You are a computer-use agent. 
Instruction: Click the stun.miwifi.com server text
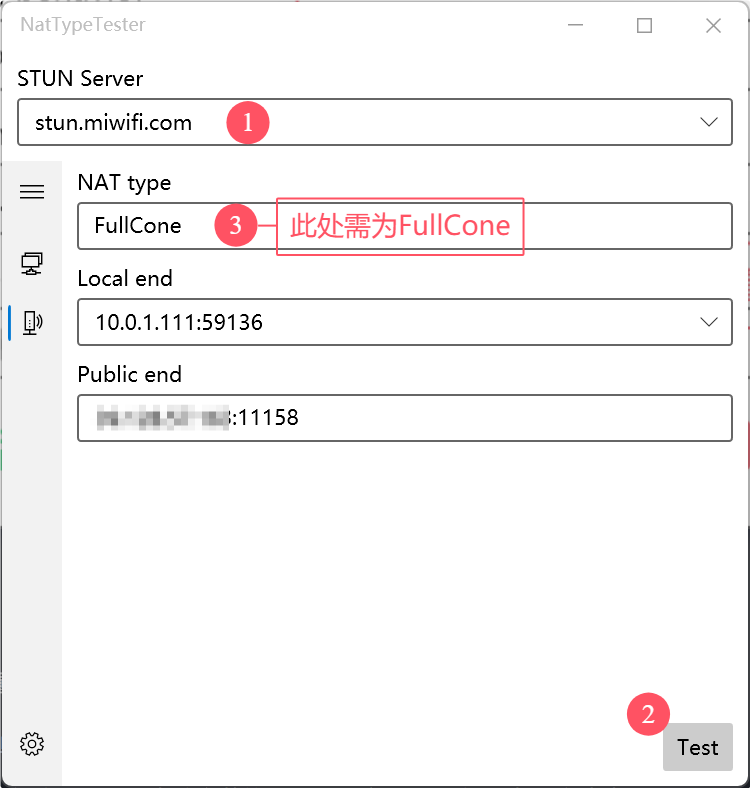[113, 123]
